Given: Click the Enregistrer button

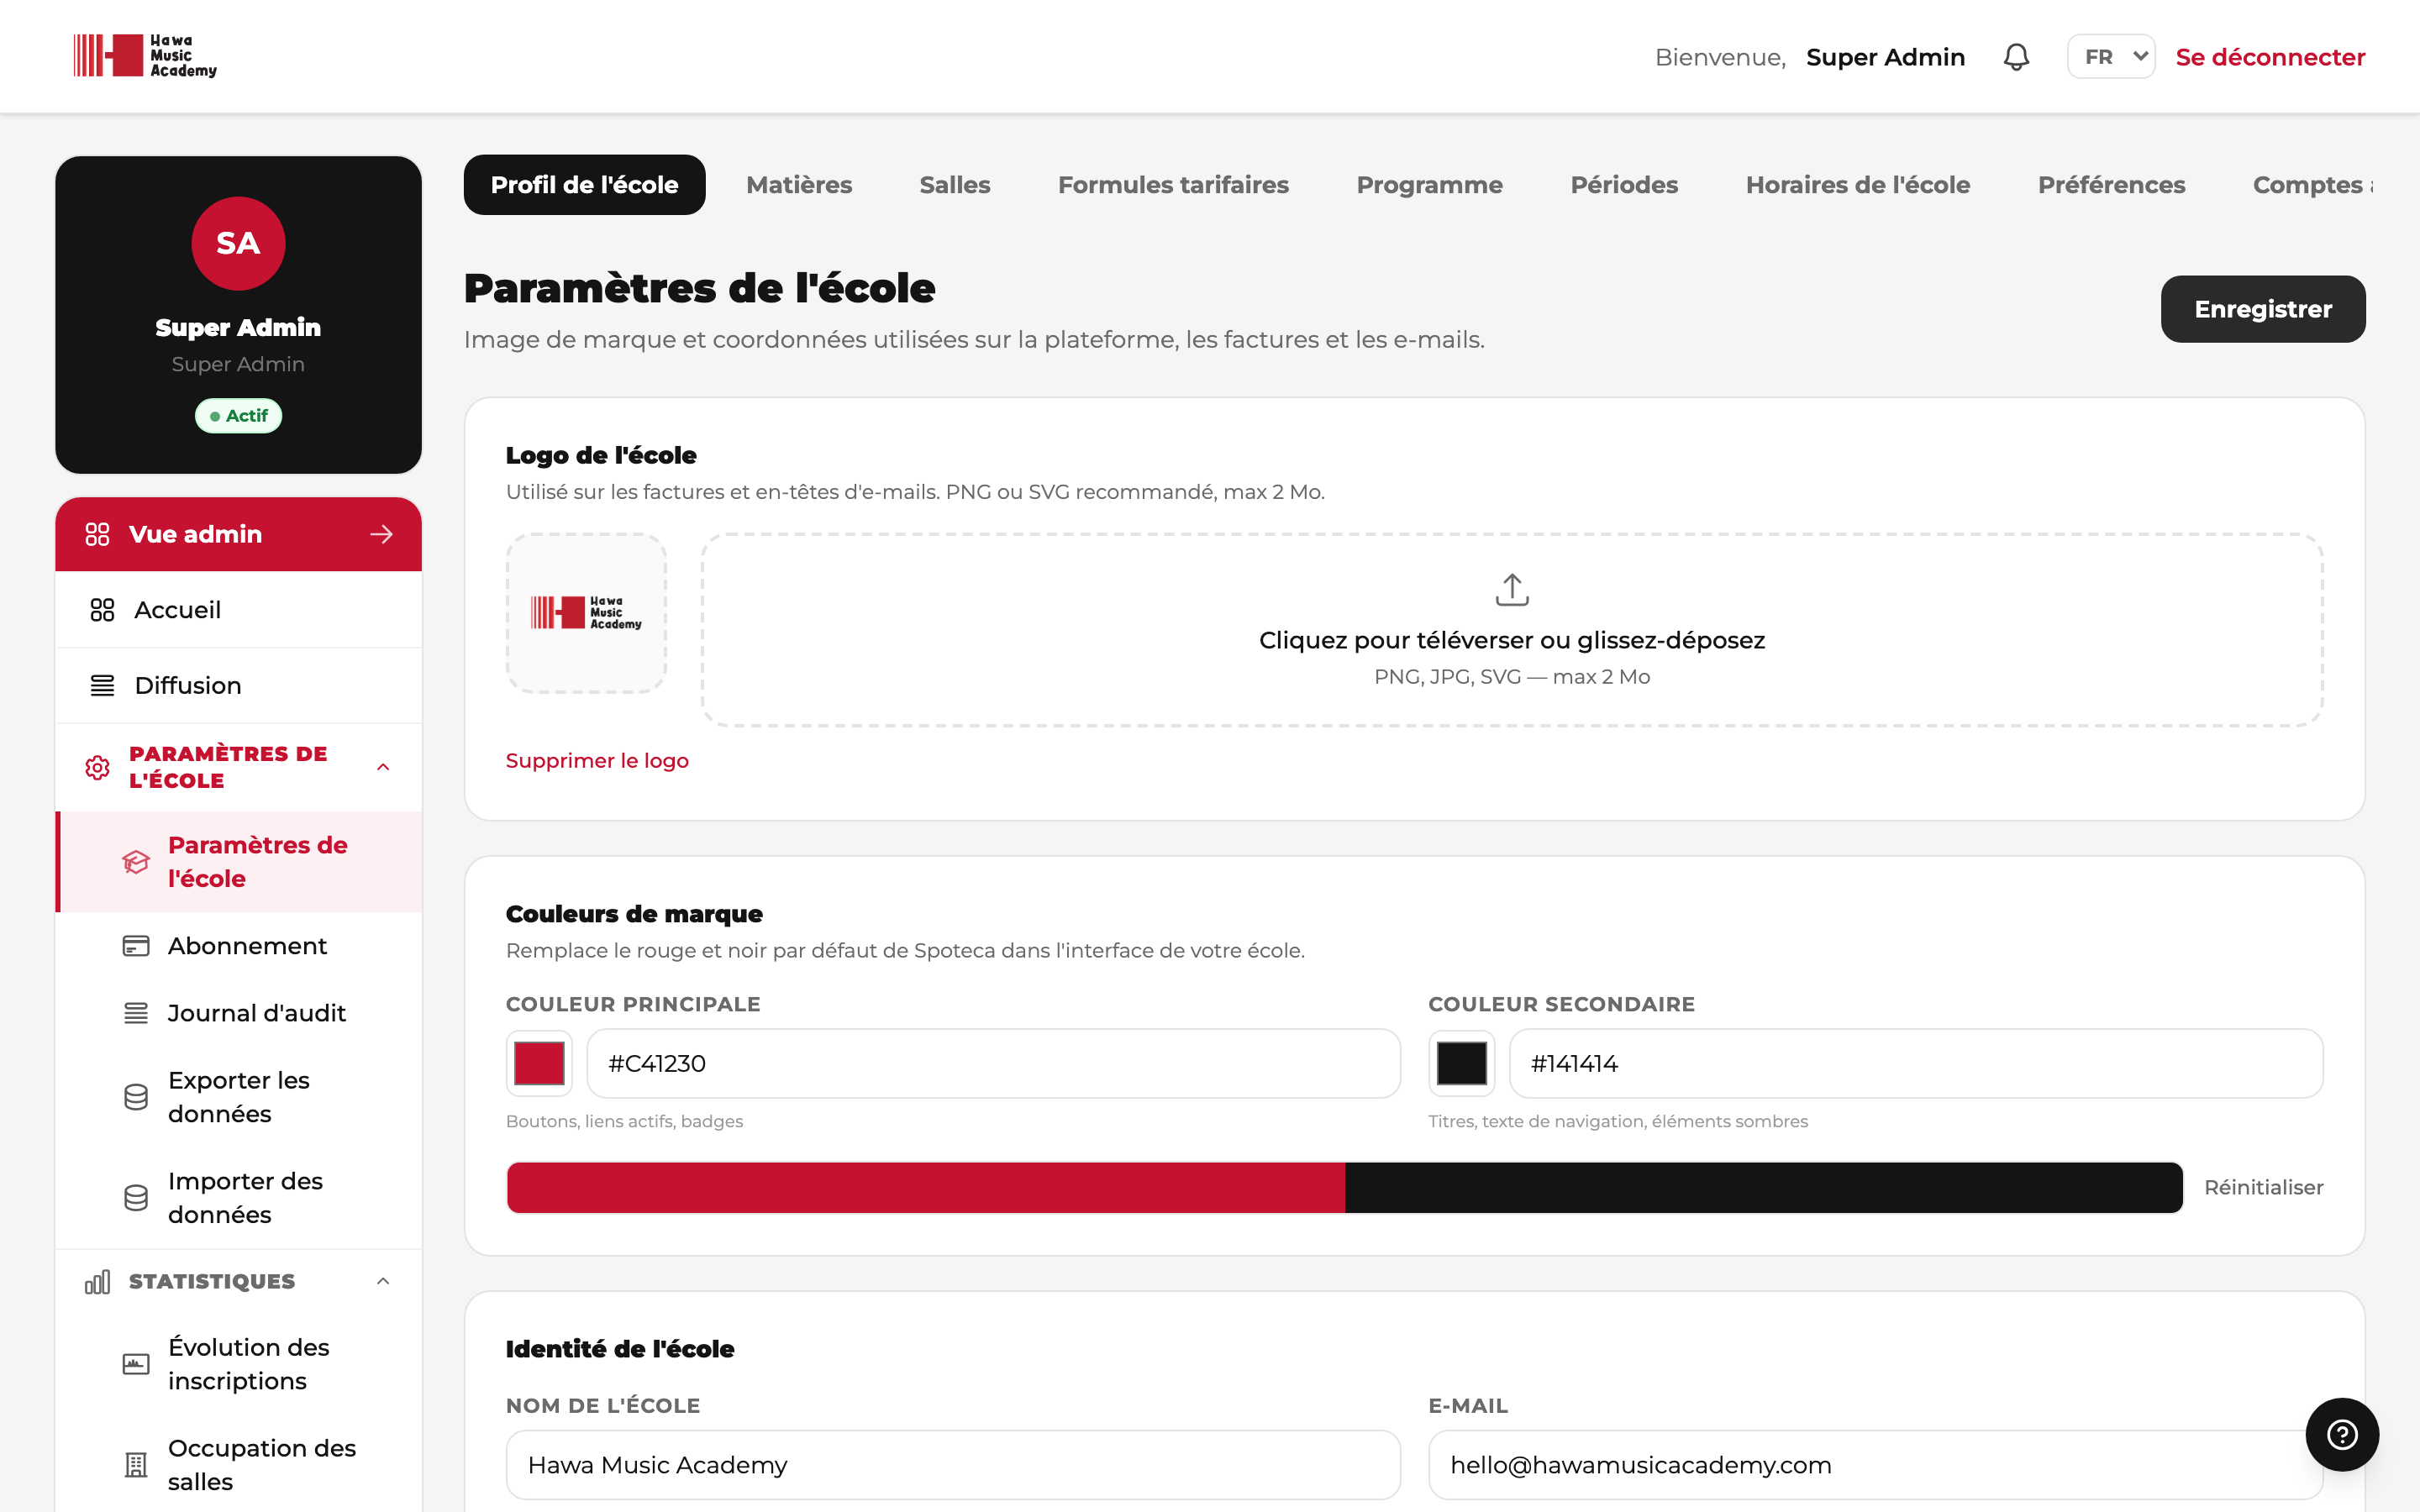Looking at the screenshot, I should pos(2263,309).
